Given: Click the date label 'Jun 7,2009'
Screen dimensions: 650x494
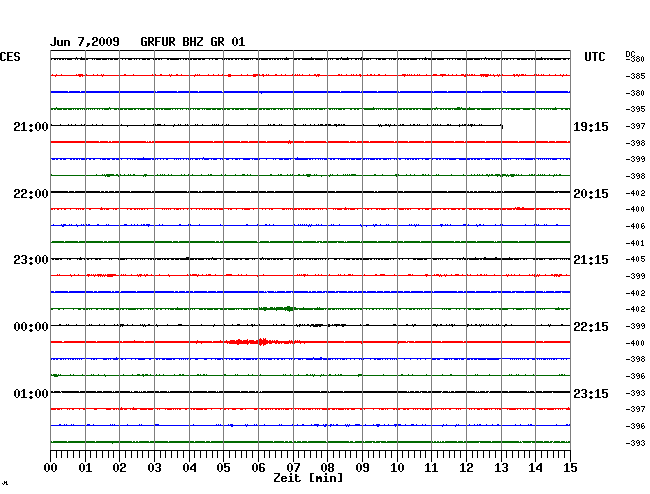Looking at the screenshot, I should coord(85,42).
